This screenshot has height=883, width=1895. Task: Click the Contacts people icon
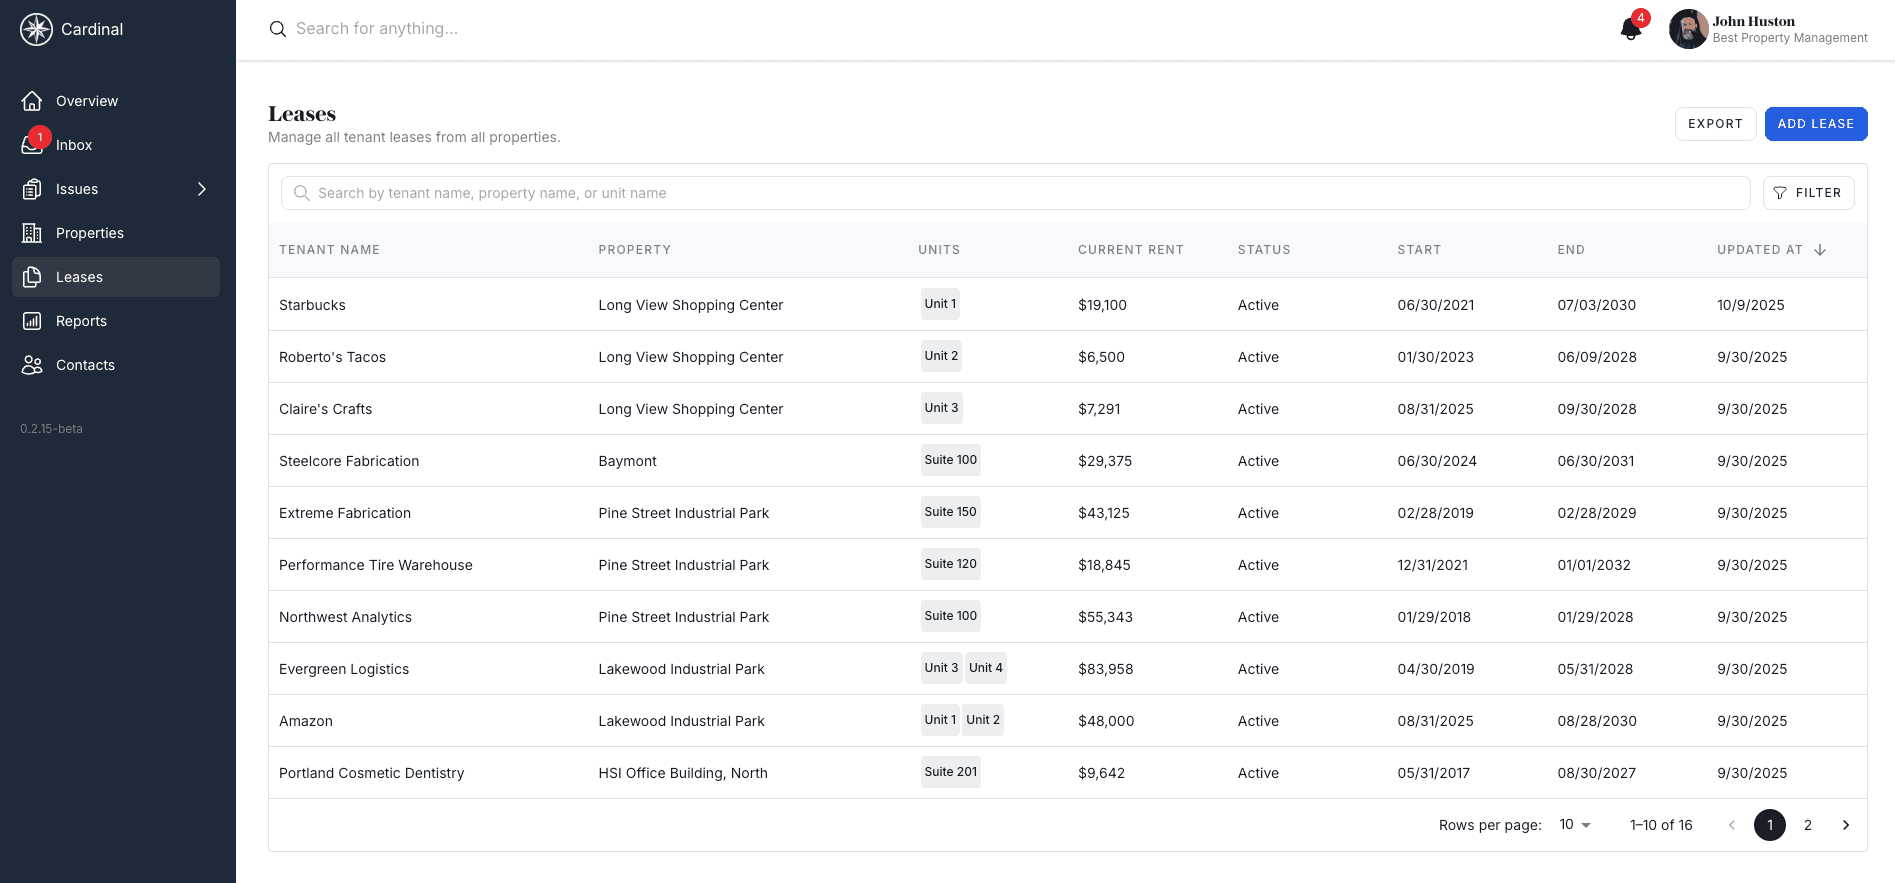coord(32,365)
